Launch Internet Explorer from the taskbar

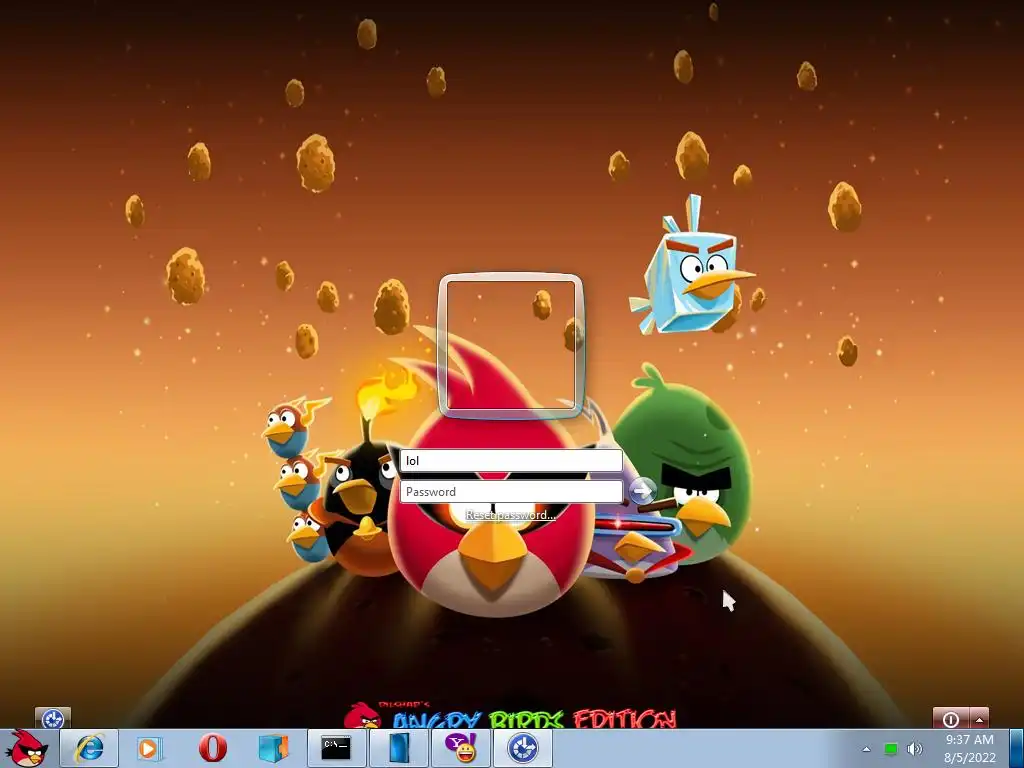pos(89,748)
